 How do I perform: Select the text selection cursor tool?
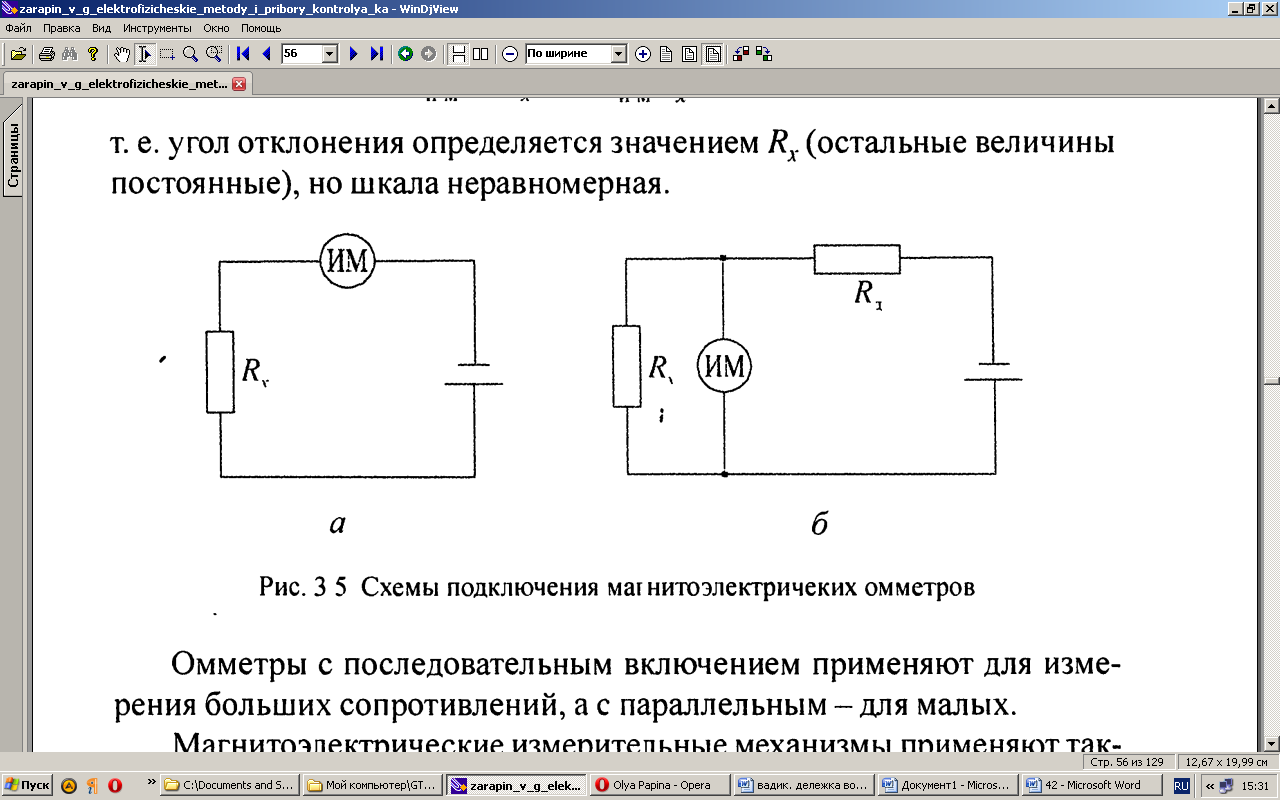coord(145,54)
